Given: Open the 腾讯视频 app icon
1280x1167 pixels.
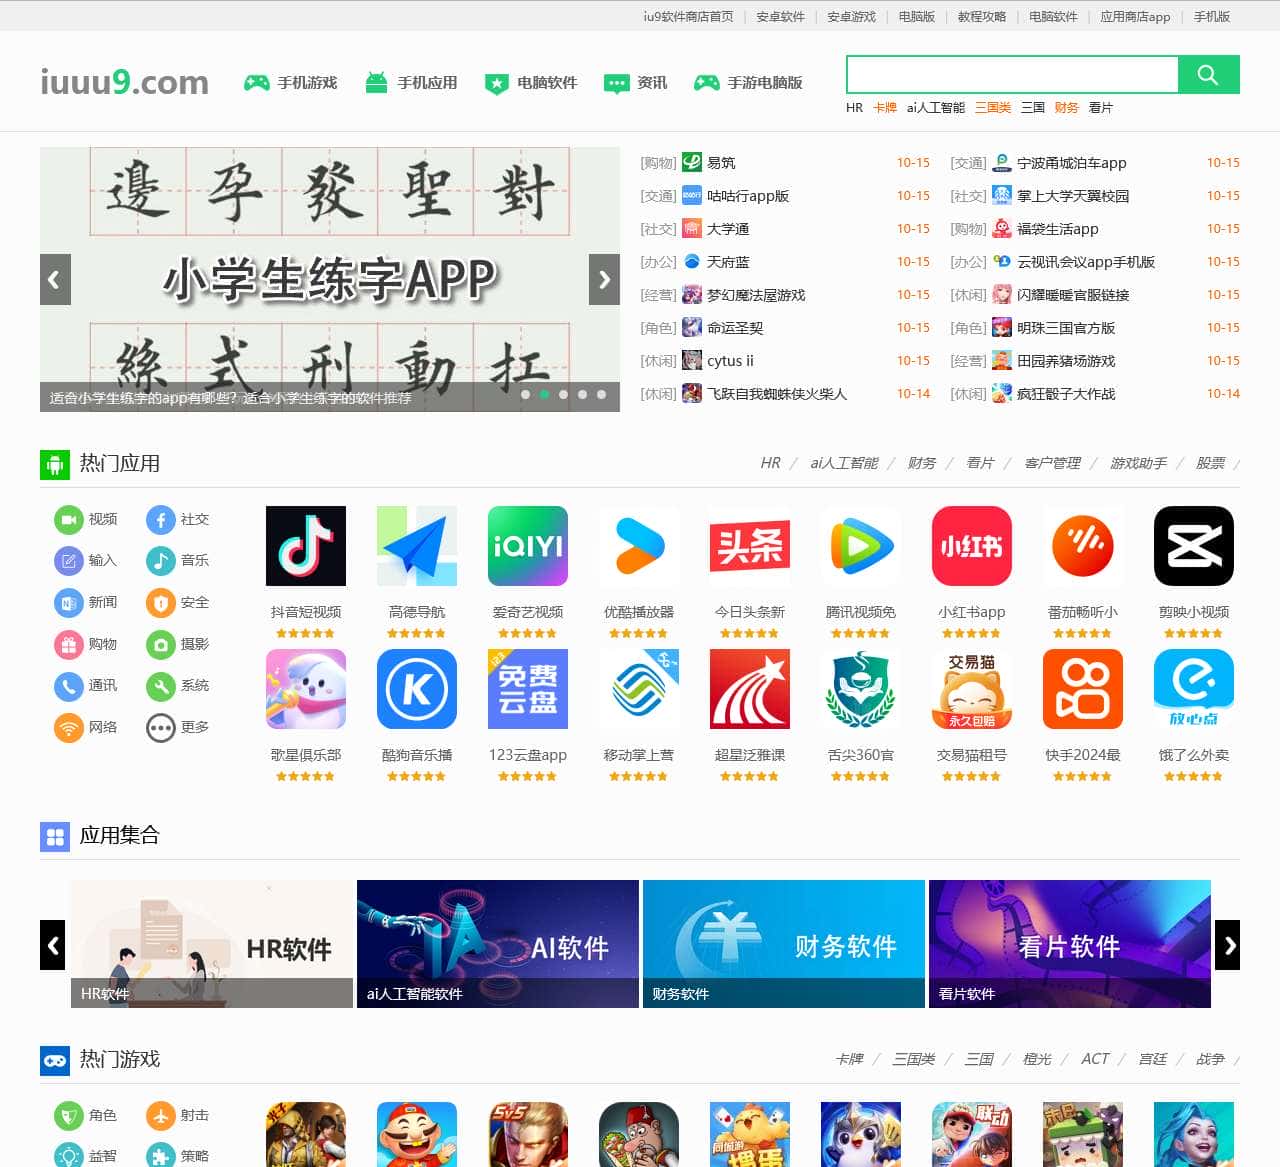Looking at the screenshot, I should click(861, 546).
